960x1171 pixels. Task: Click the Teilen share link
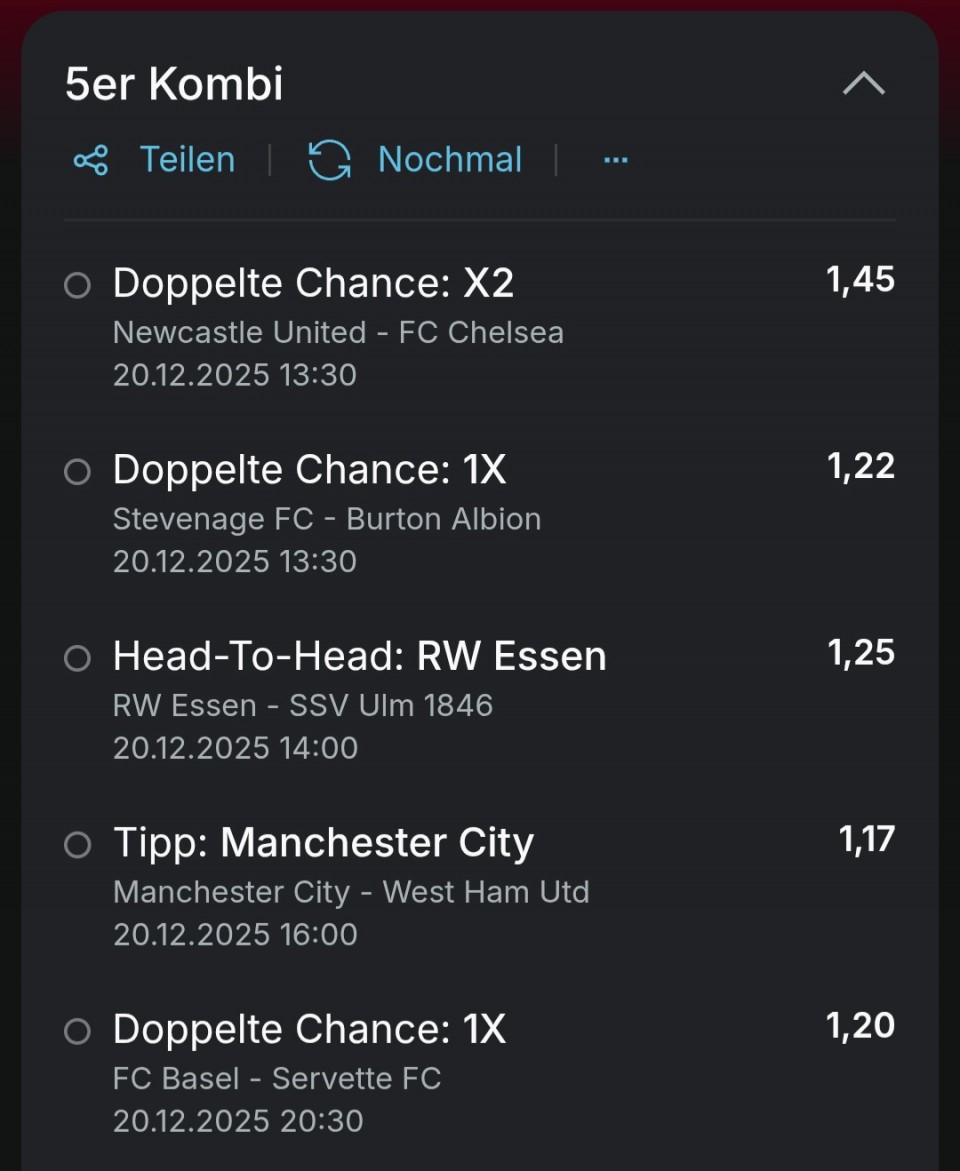point(187,160)
